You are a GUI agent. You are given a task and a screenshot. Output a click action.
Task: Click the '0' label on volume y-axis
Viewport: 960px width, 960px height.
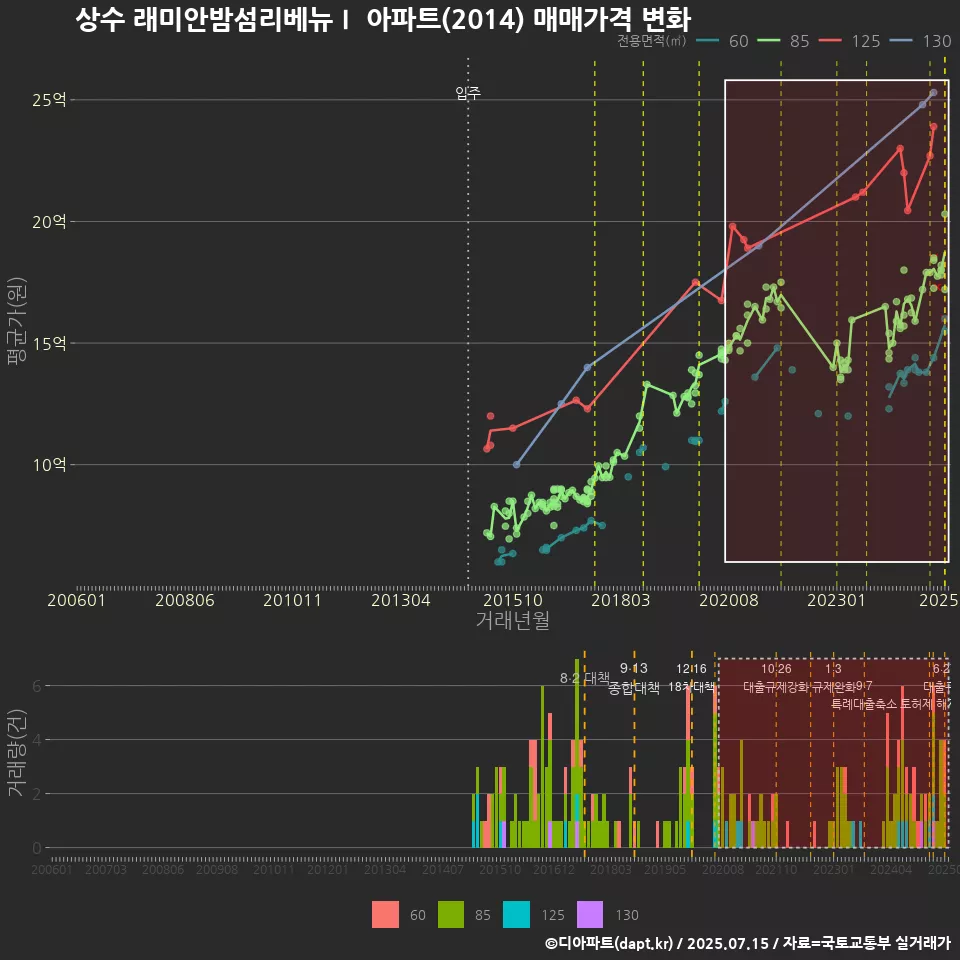point(37,848)
